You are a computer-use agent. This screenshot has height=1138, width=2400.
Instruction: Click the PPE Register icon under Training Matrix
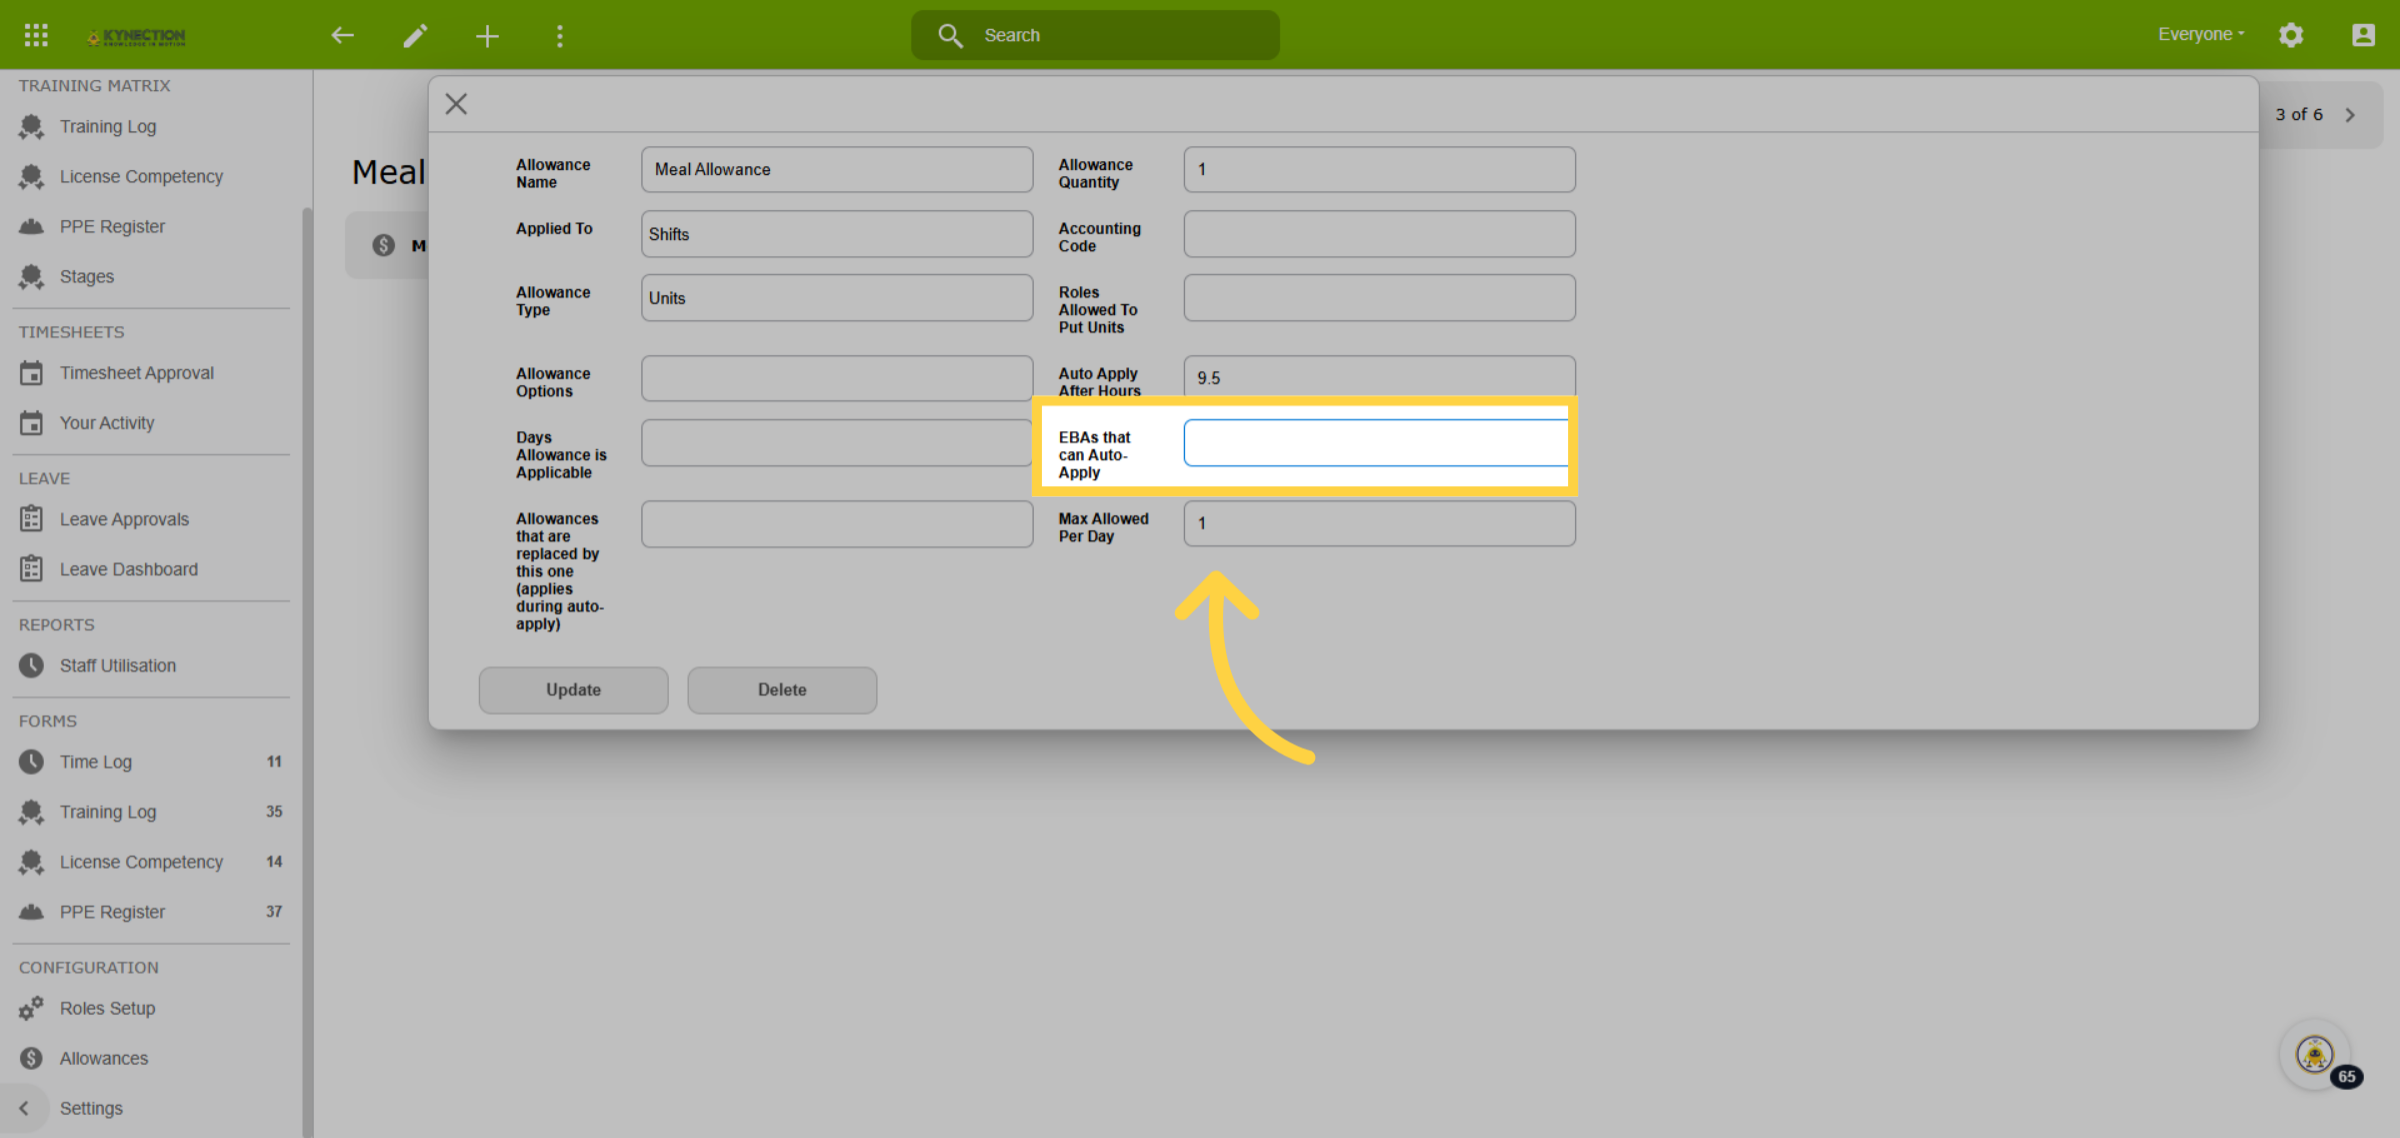pos(31,227)
